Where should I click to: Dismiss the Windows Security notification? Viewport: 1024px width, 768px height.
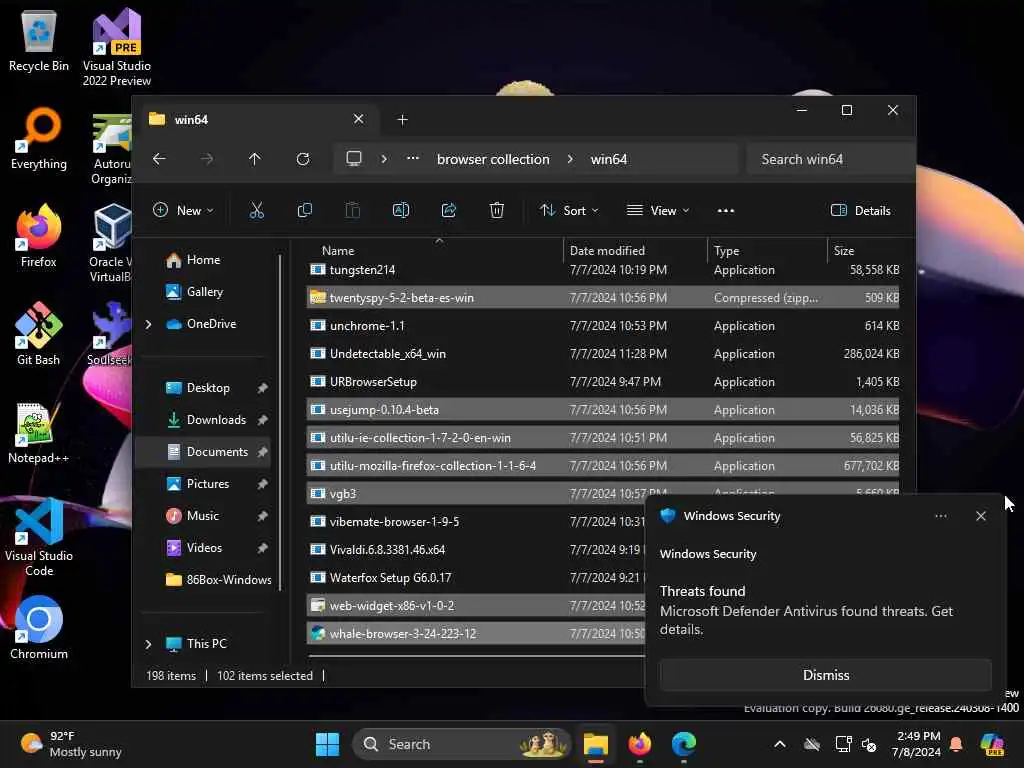(x=825, y=675)
